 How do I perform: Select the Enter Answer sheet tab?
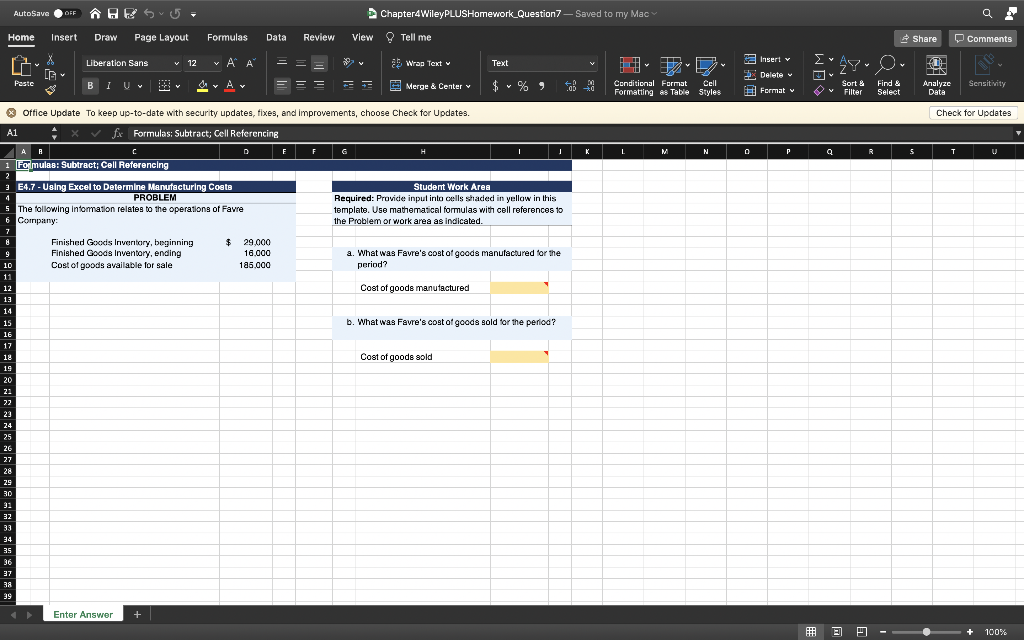pos(83,615)
